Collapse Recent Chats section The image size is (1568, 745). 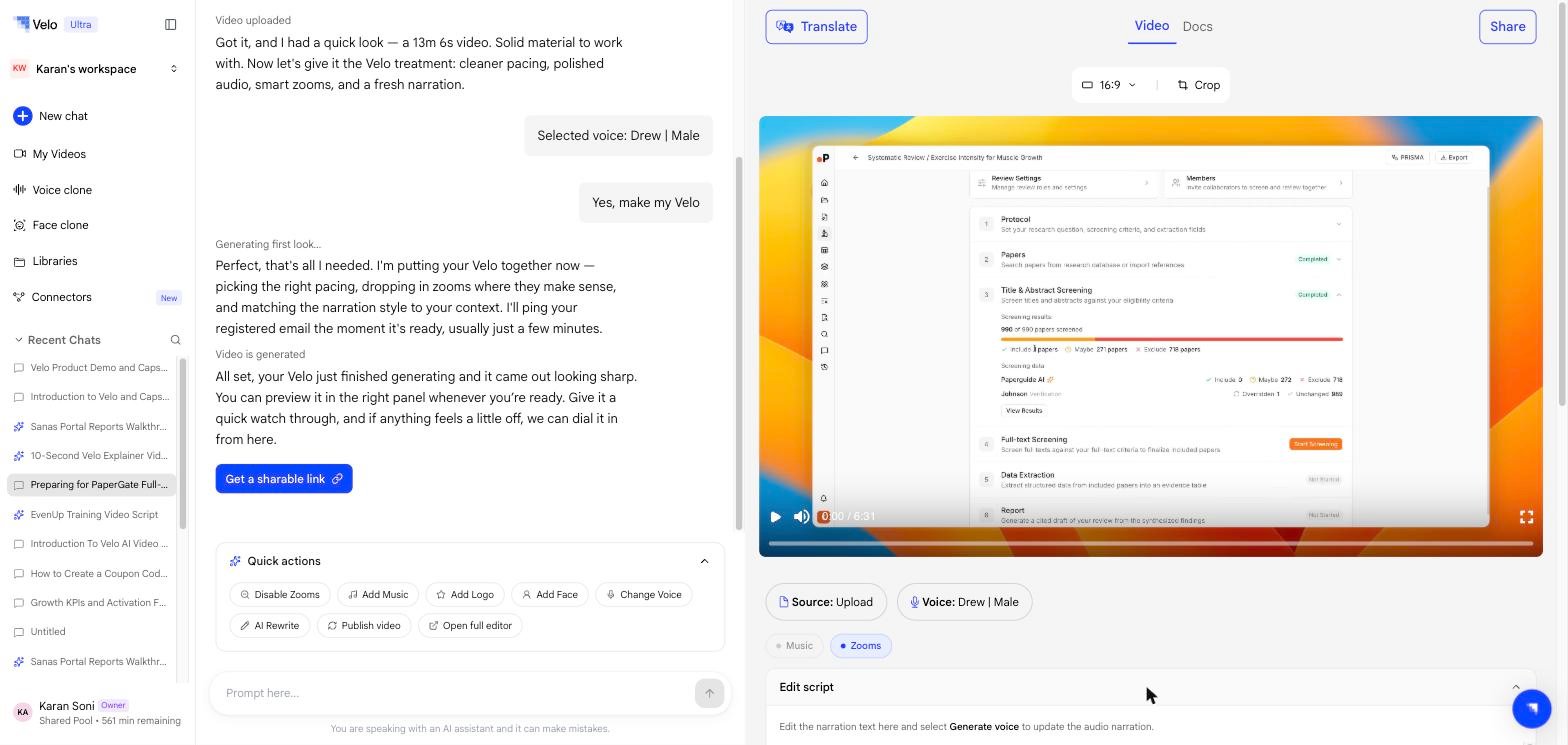click(x=18, y=340)
